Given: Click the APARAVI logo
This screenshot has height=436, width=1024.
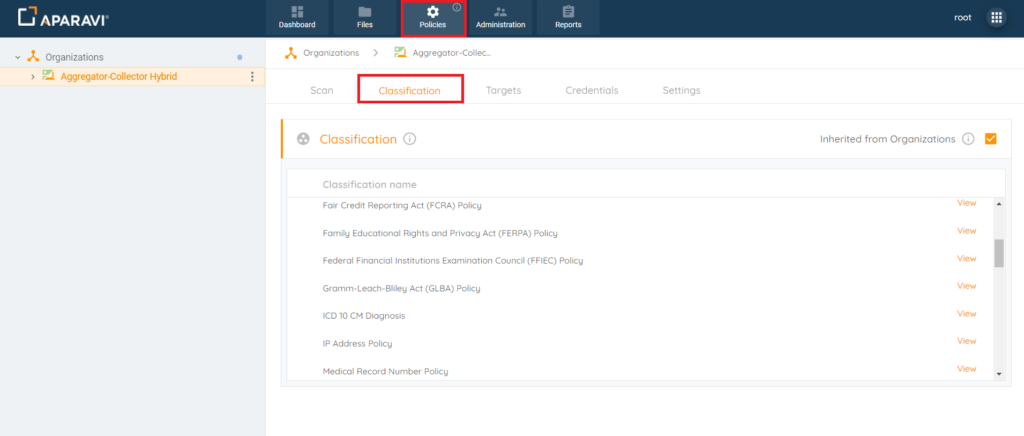Looking at the screenshot, I should (x=63, y=18).
